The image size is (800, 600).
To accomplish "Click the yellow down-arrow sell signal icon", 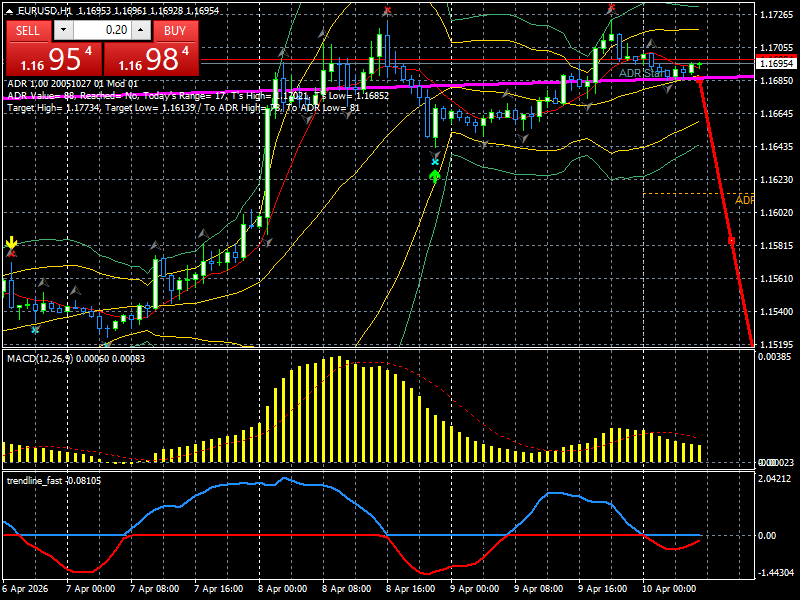I will coord(12,242).
